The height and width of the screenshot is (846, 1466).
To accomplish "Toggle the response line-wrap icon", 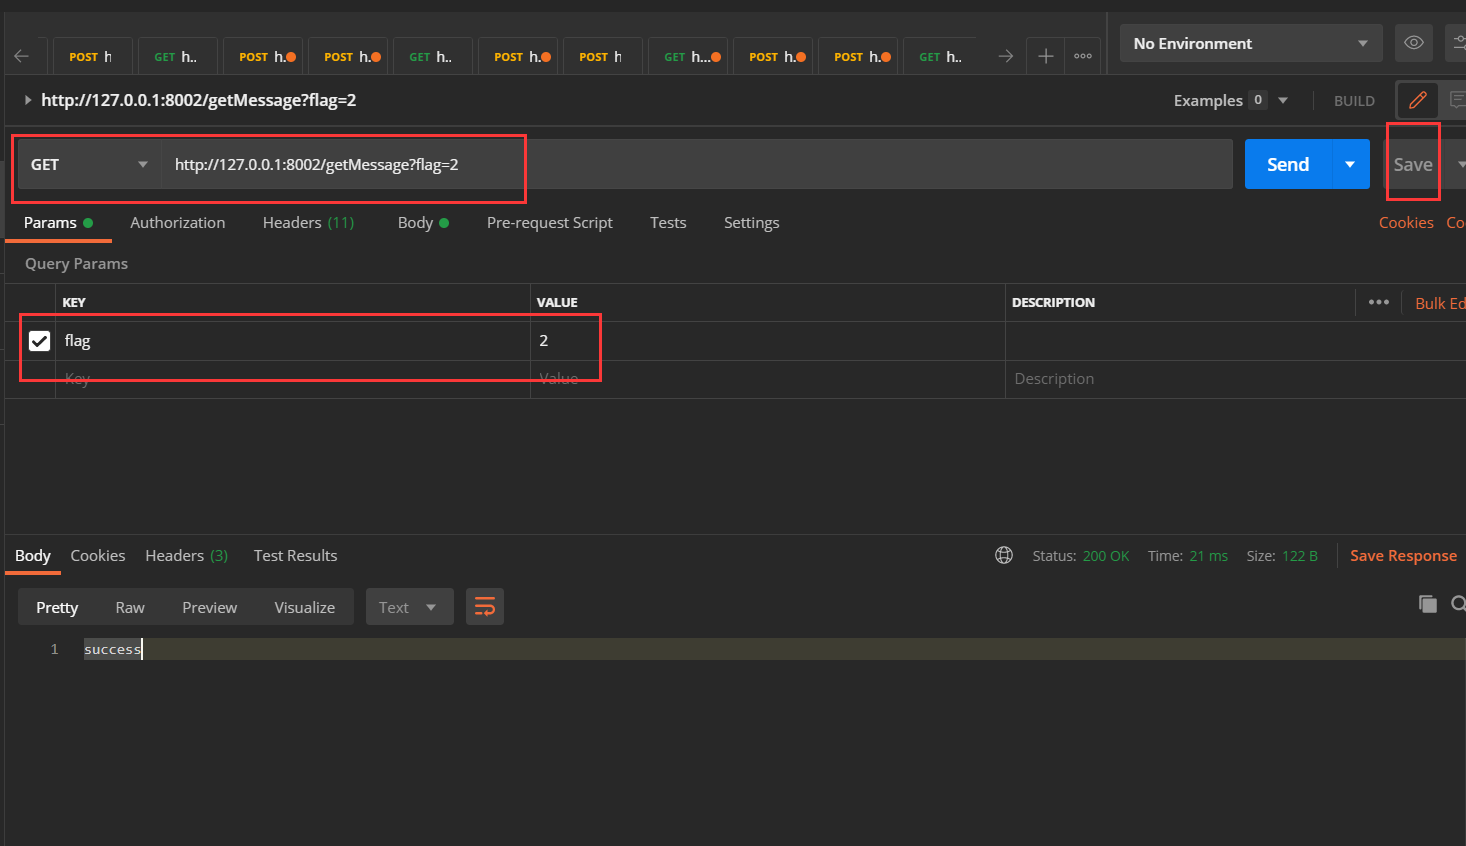I will [x=485, y=607].
